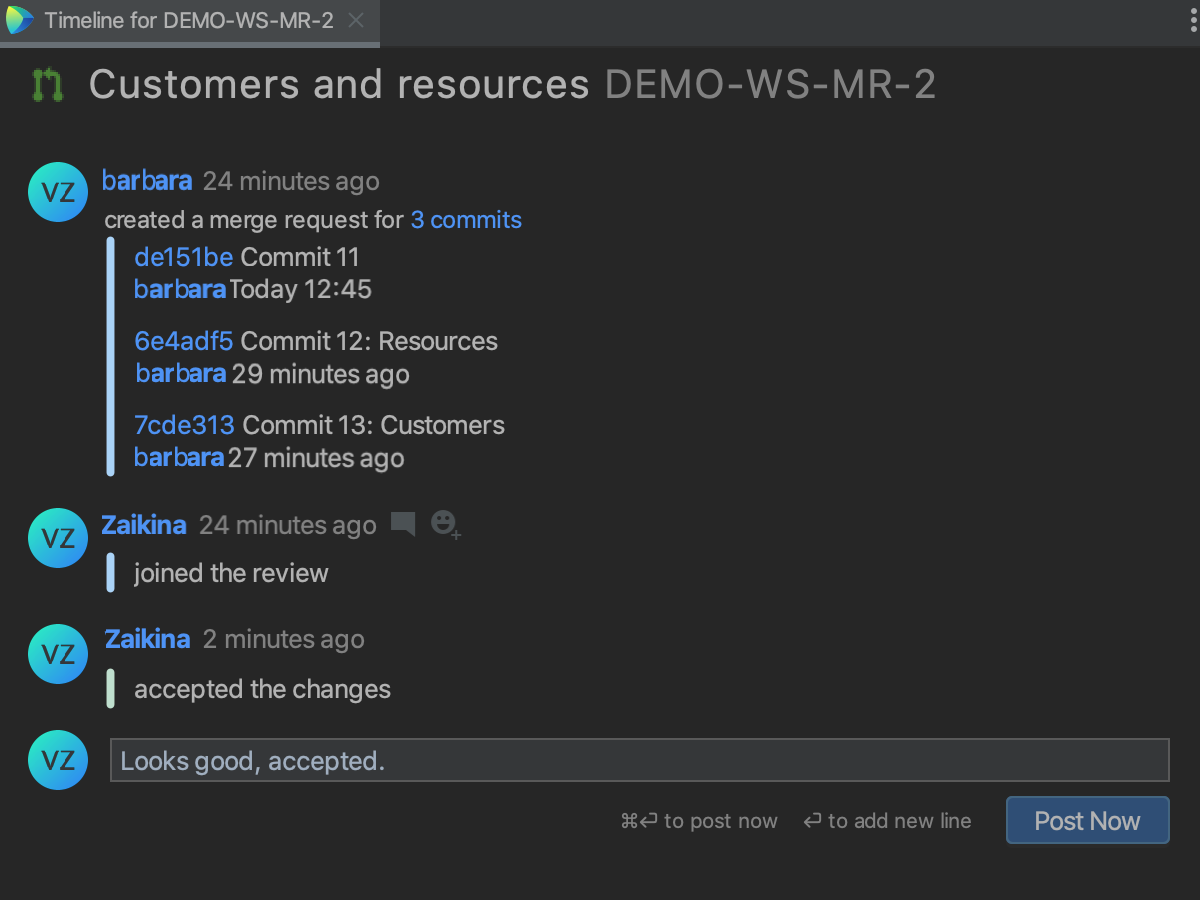Open the 3 commits link

(x=466, y=220)
